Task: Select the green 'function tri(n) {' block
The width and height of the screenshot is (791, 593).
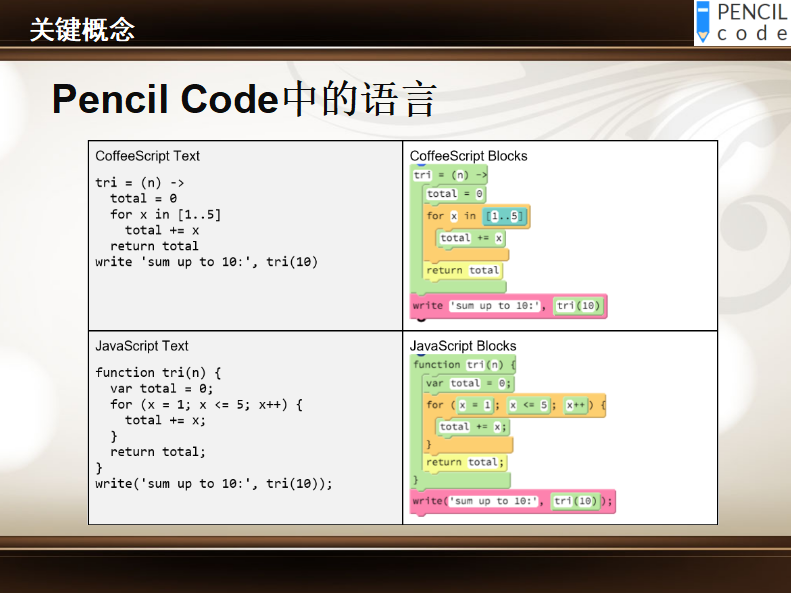Action: click(x=463, y=365)
